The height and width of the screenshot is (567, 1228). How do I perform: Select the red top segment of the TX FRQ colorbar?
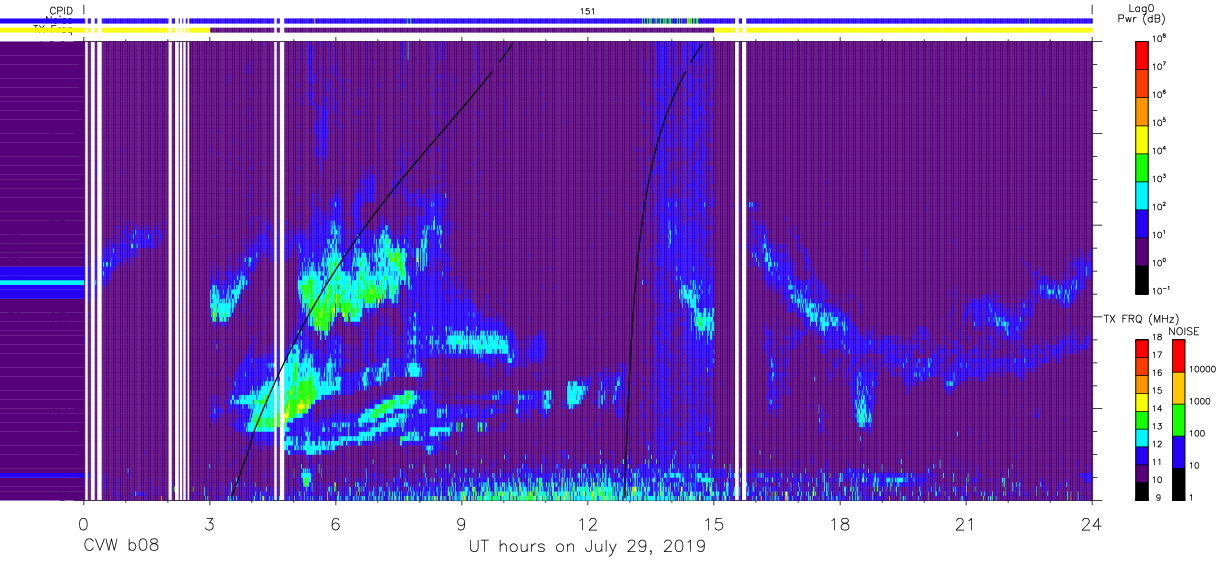coord(1142,349)
